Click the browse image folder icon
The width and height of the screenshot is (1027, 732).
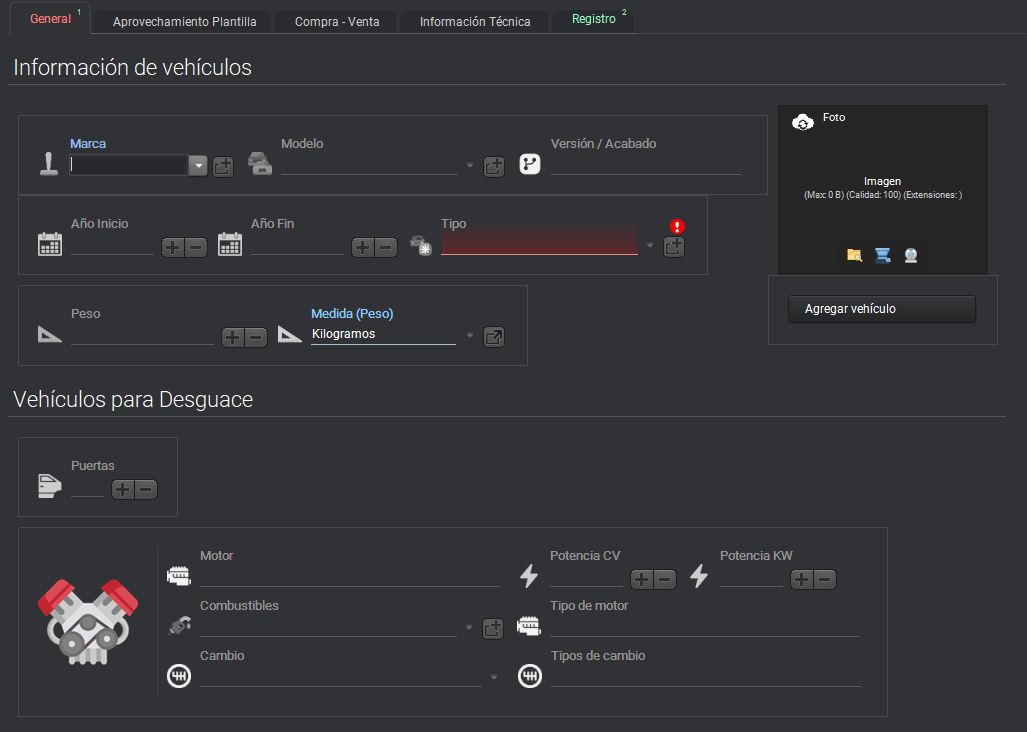pyautogui.click(x=854, y=255)
